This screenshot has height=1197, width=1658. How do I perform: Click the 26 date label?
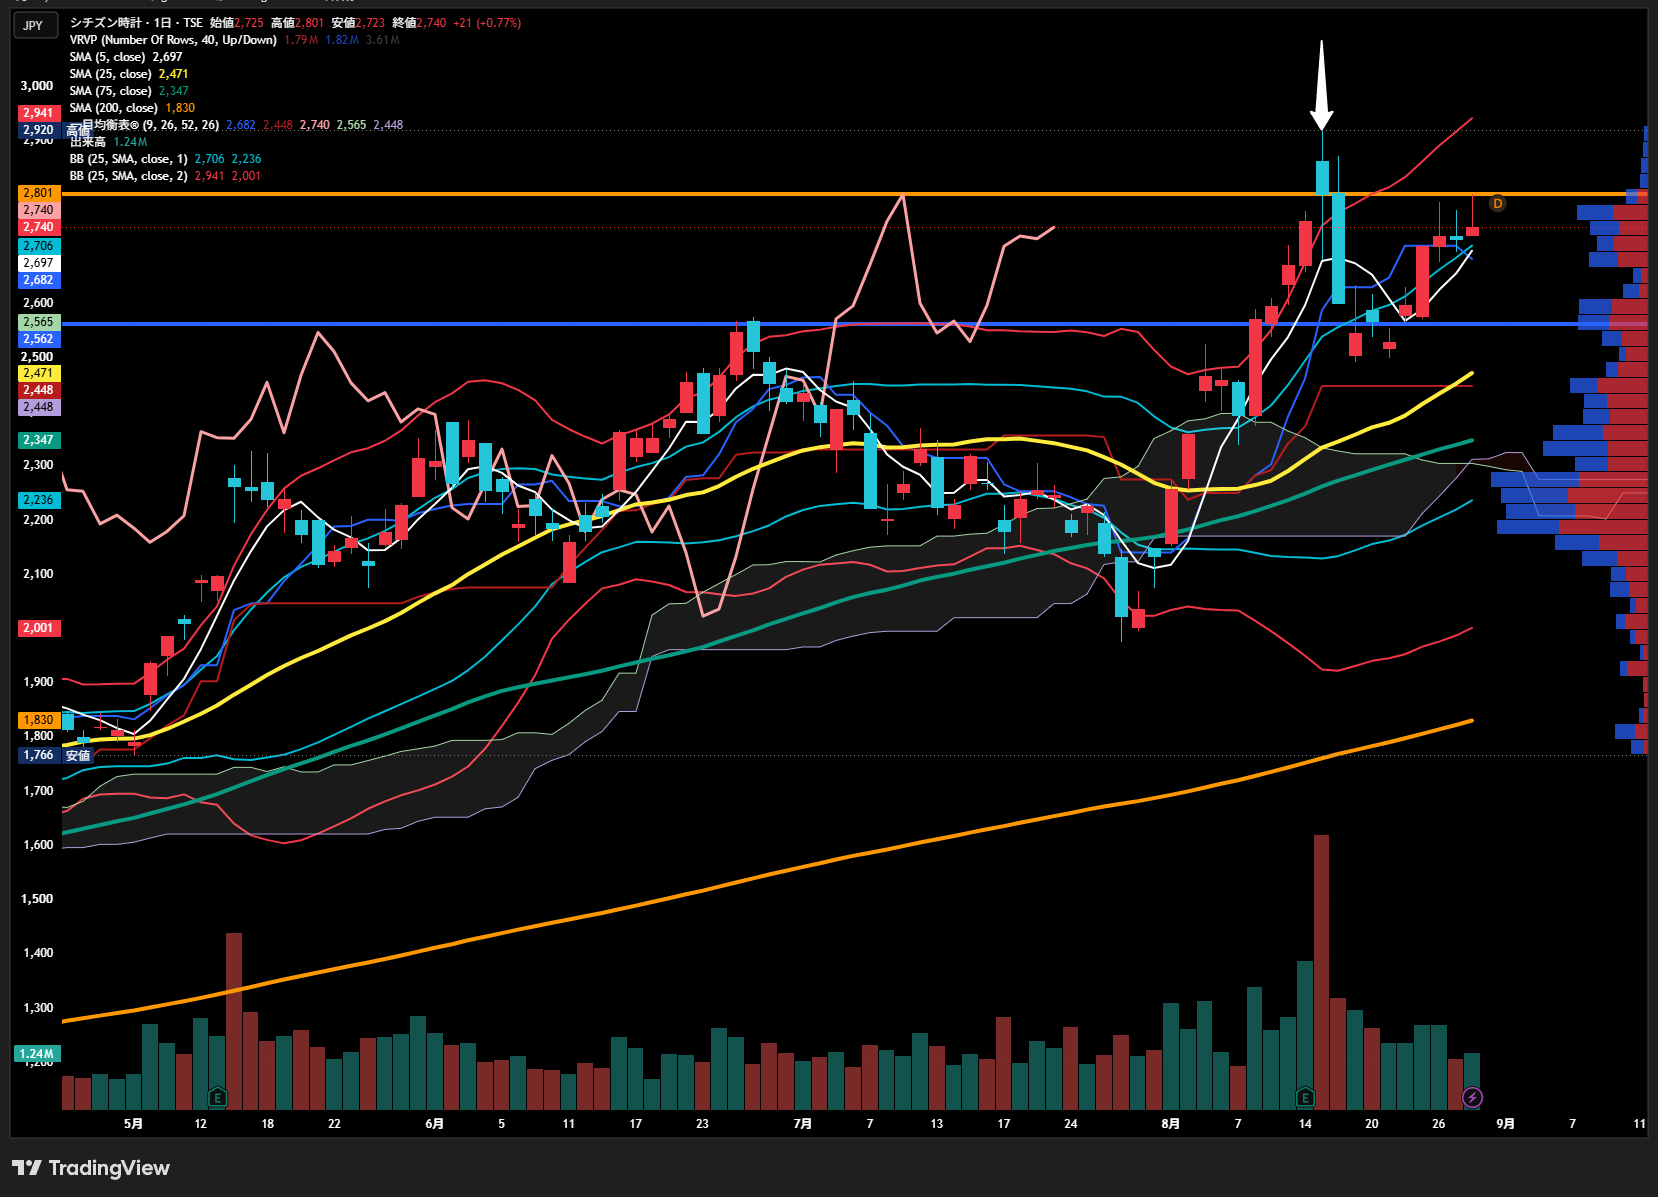pos(1438,1124)
